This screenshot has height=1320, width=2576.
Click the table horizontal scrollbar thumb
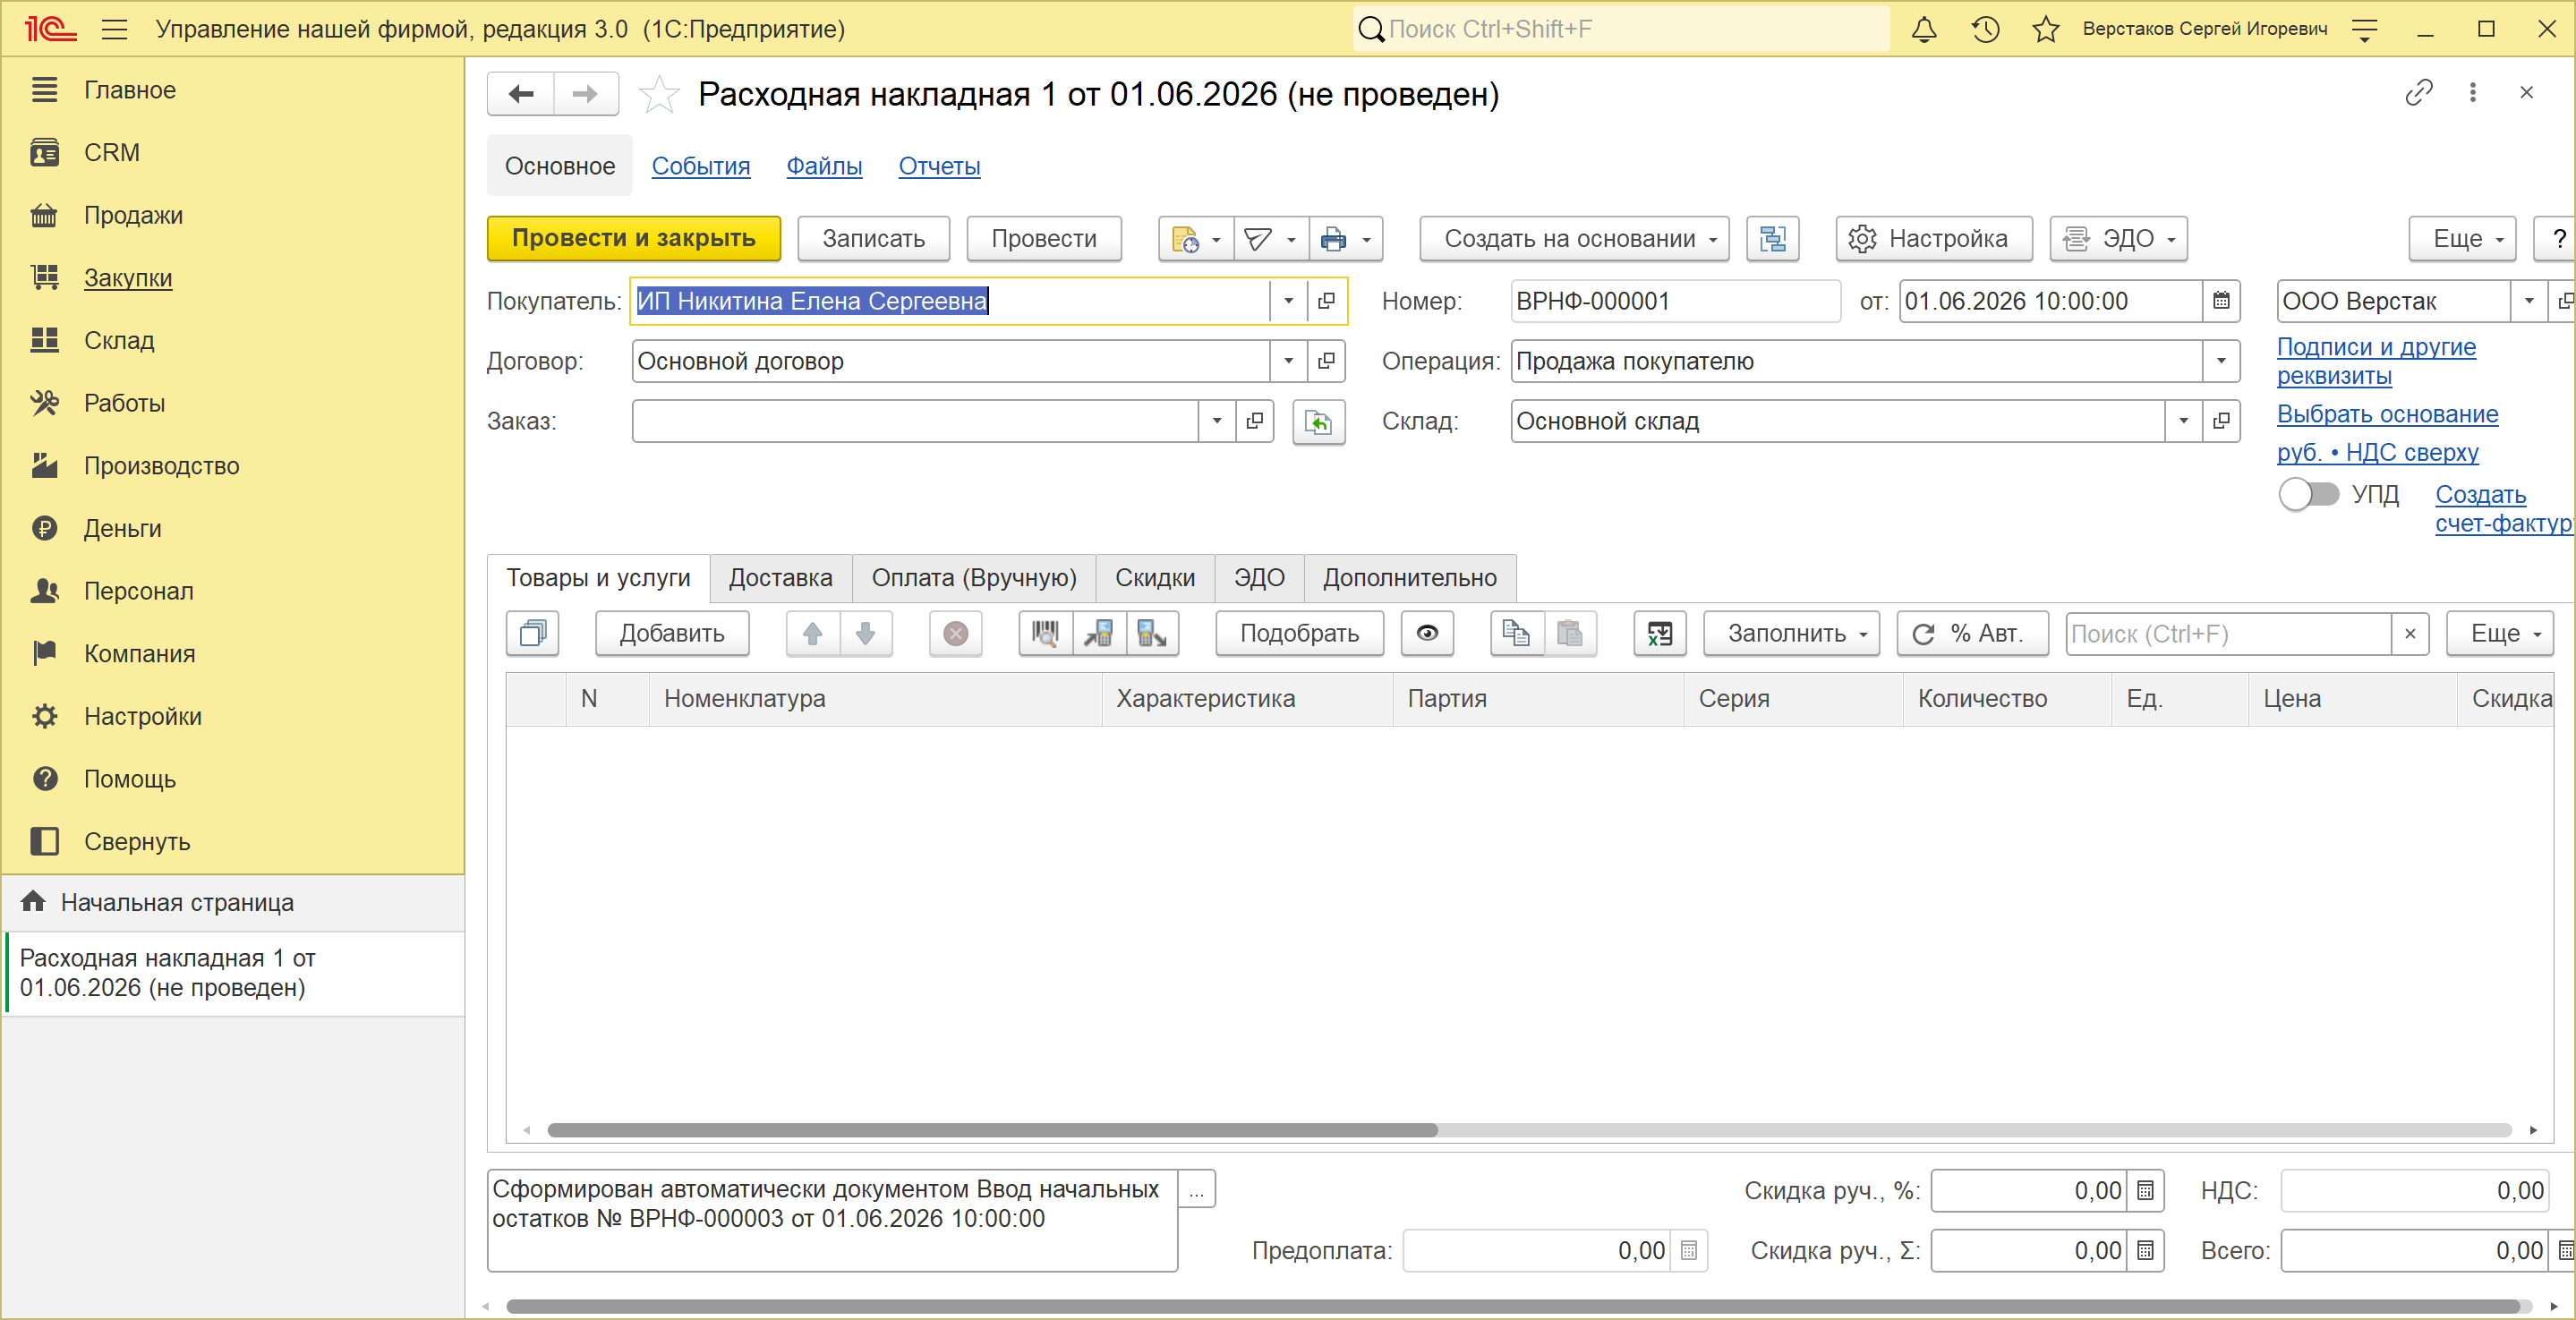[992, 1130]
